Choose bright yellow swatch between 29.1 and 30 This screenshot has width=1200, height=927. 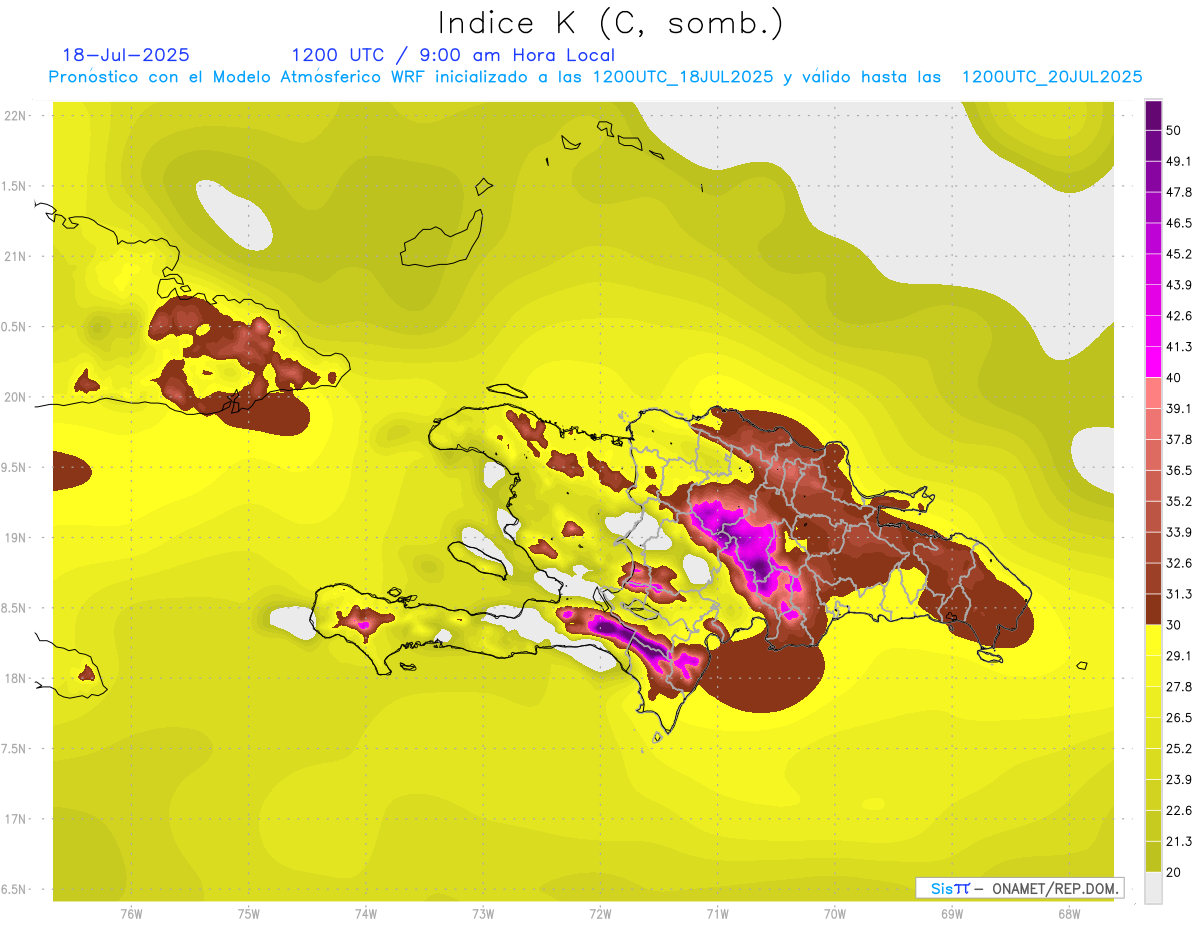[x=1153, y=639]
